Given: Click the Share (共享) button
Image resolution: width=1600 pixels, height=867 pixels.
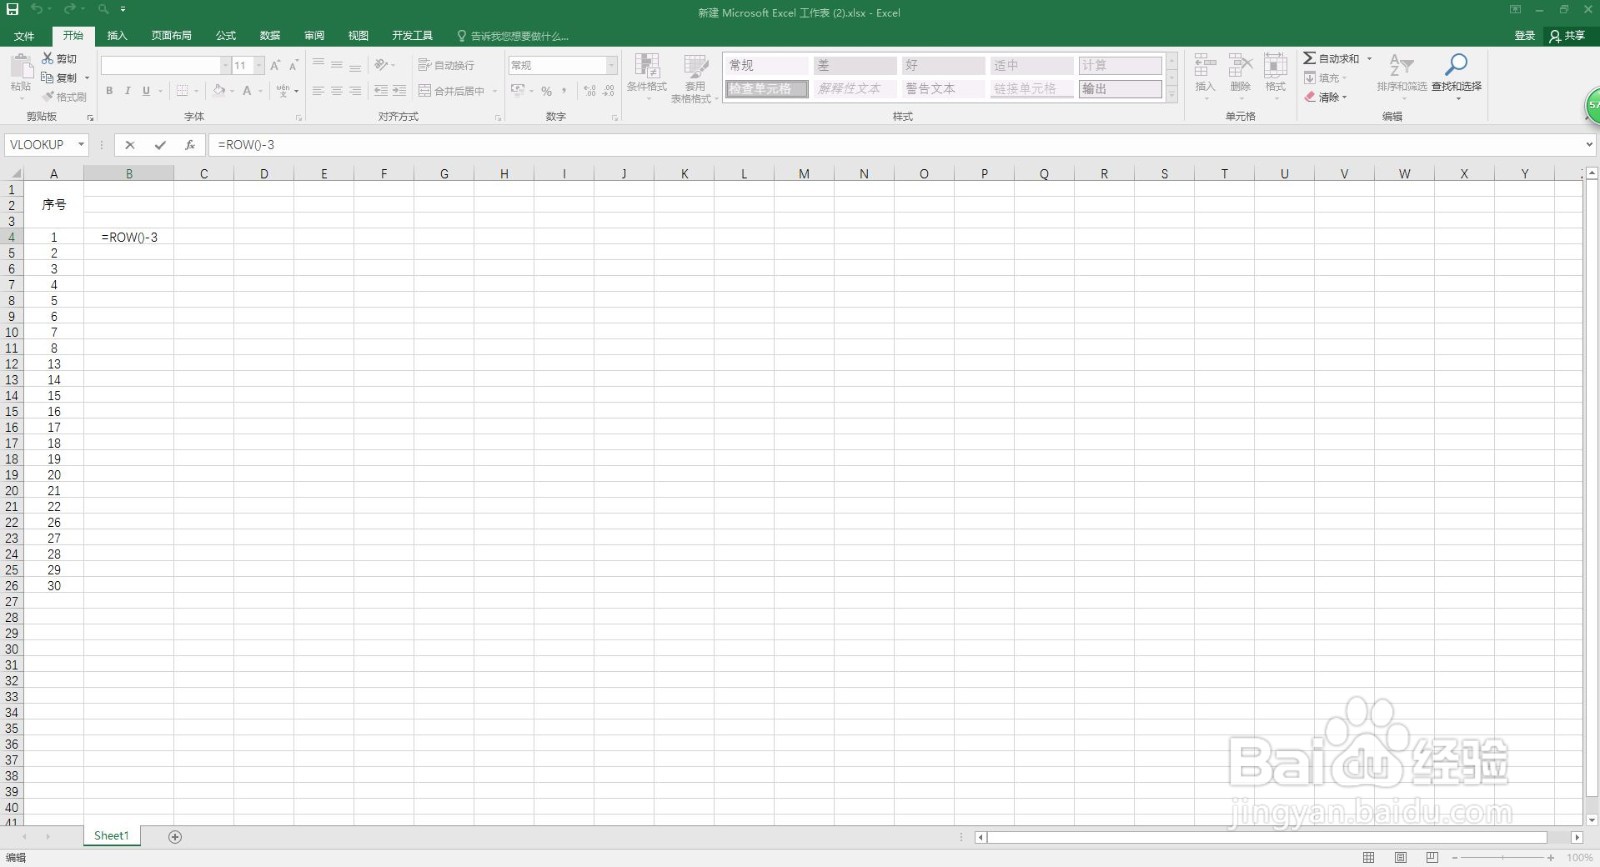Looking at the screenshot, I should click(x=1567, y=35).
